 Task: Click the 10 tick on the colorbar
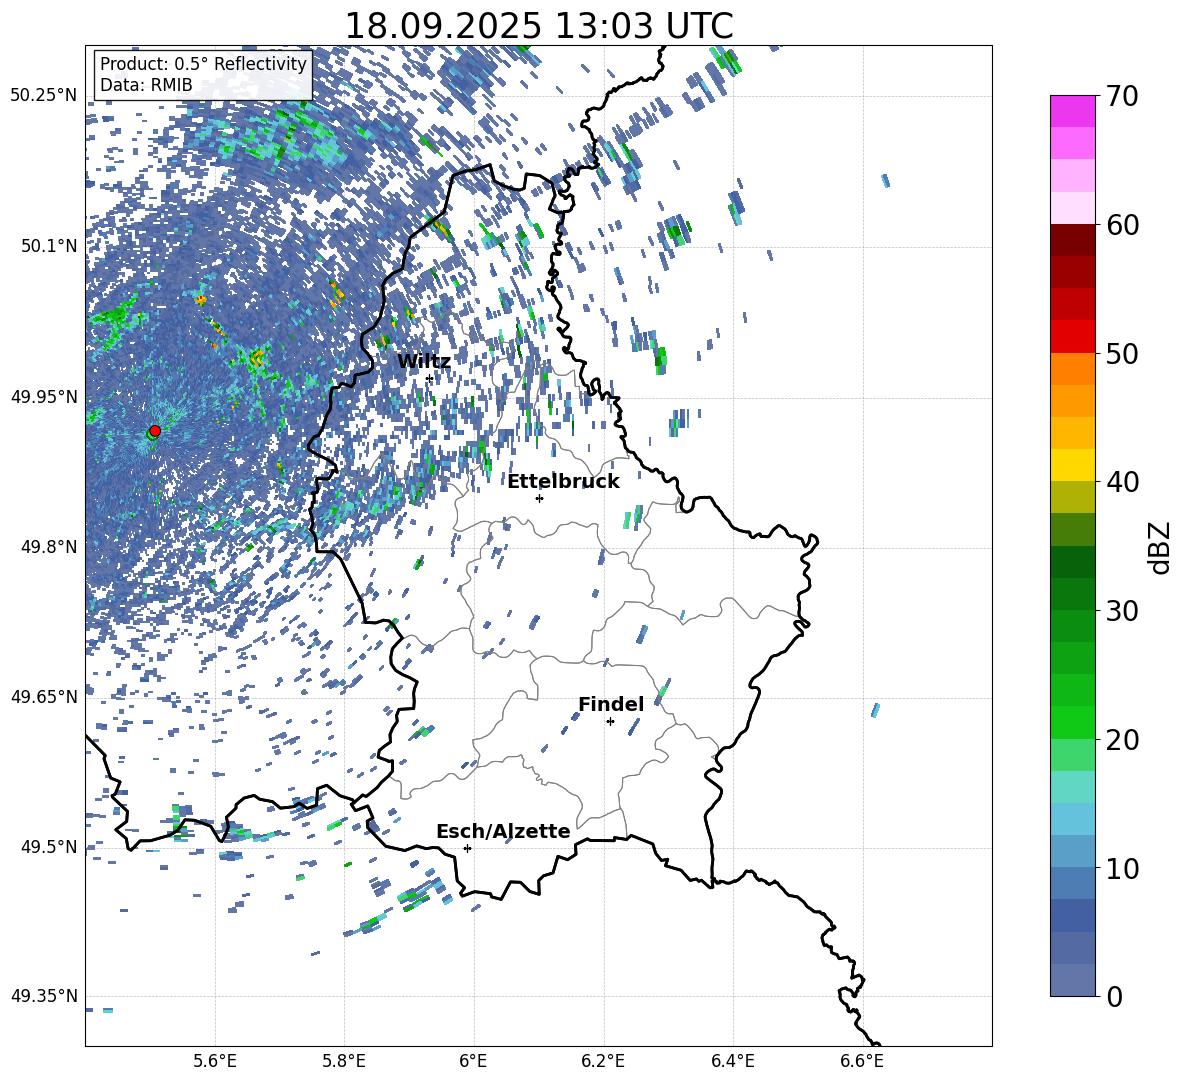click(x=1123, y=868)
